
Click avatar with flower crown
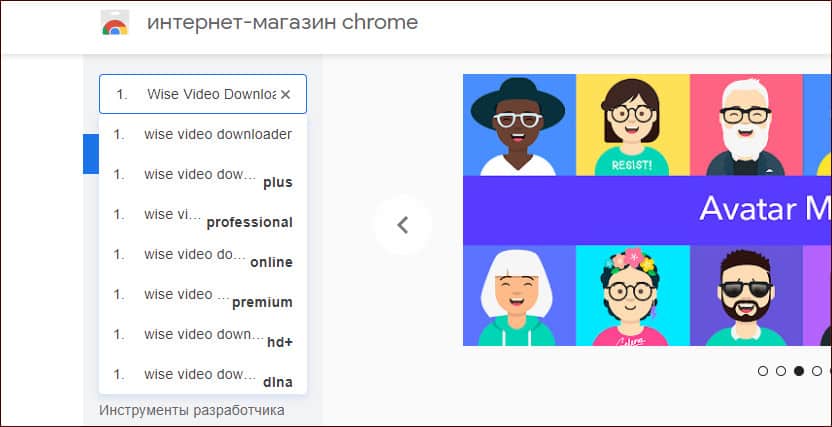632,295
